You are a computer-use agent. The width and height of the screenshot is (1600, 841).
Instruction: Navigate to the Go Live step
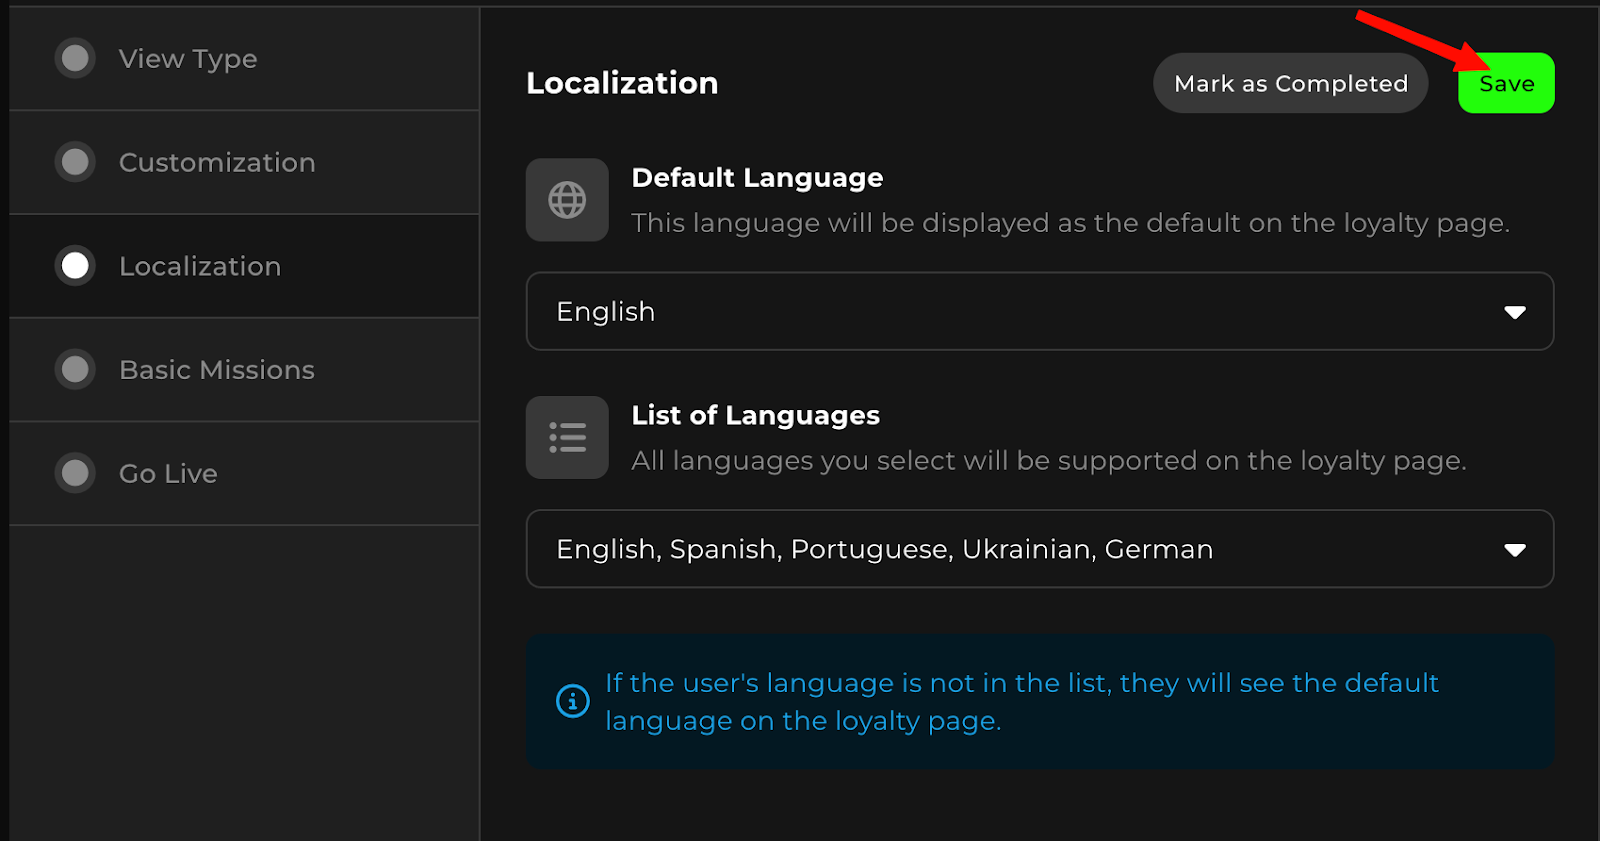tap(168, 473)
